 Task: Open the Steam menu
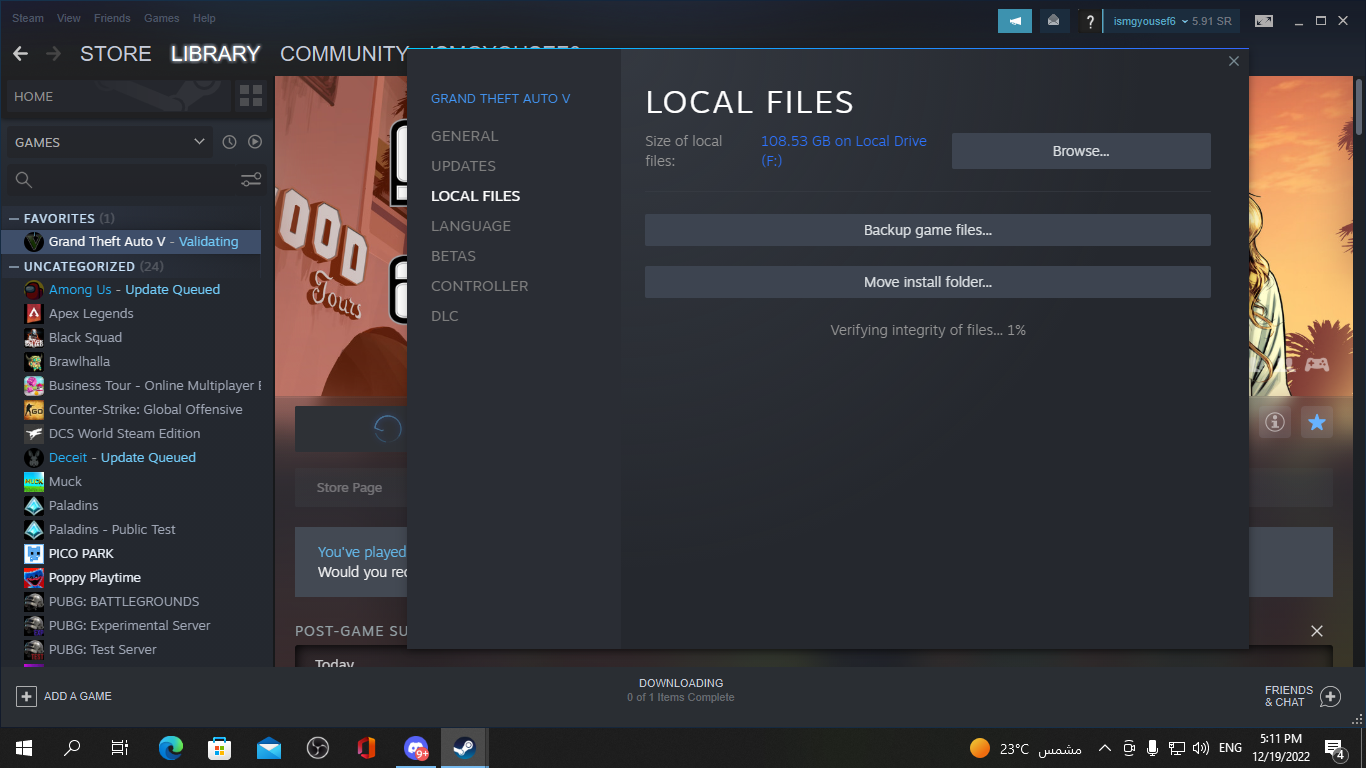tap(28, 18)
